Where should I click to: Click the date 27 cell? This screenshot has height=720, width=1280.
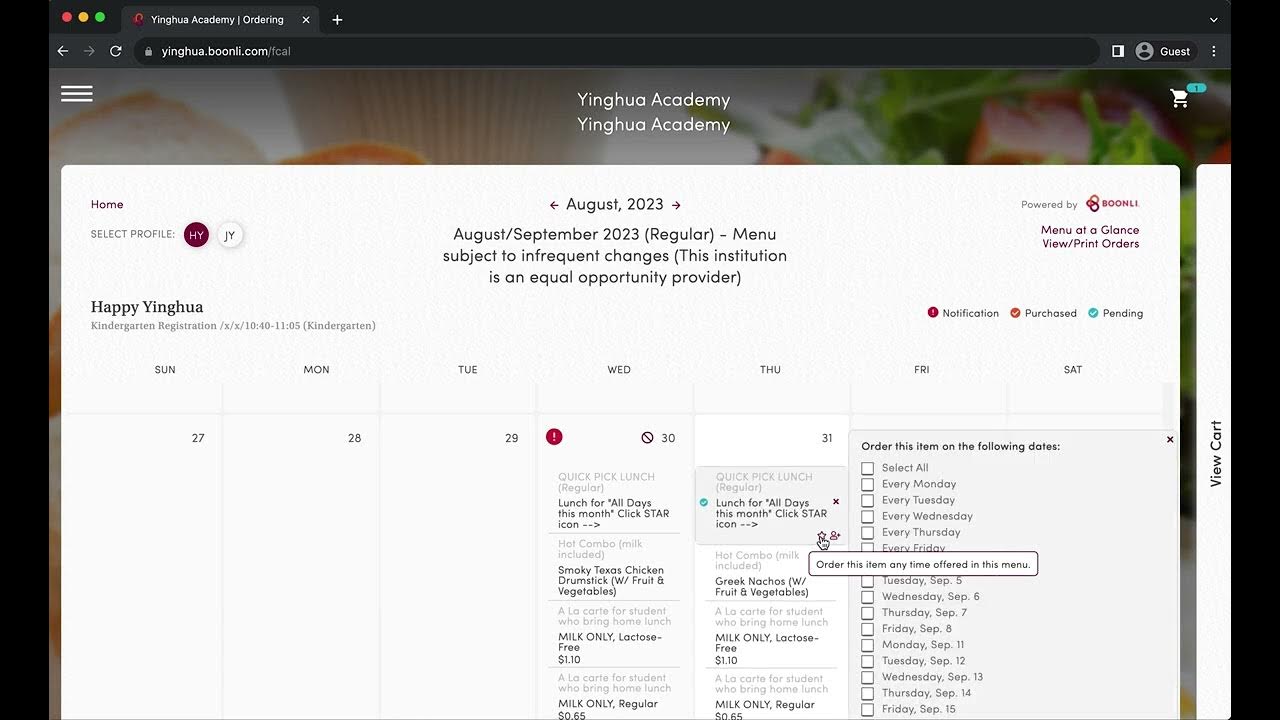click(x=142, y=566)
